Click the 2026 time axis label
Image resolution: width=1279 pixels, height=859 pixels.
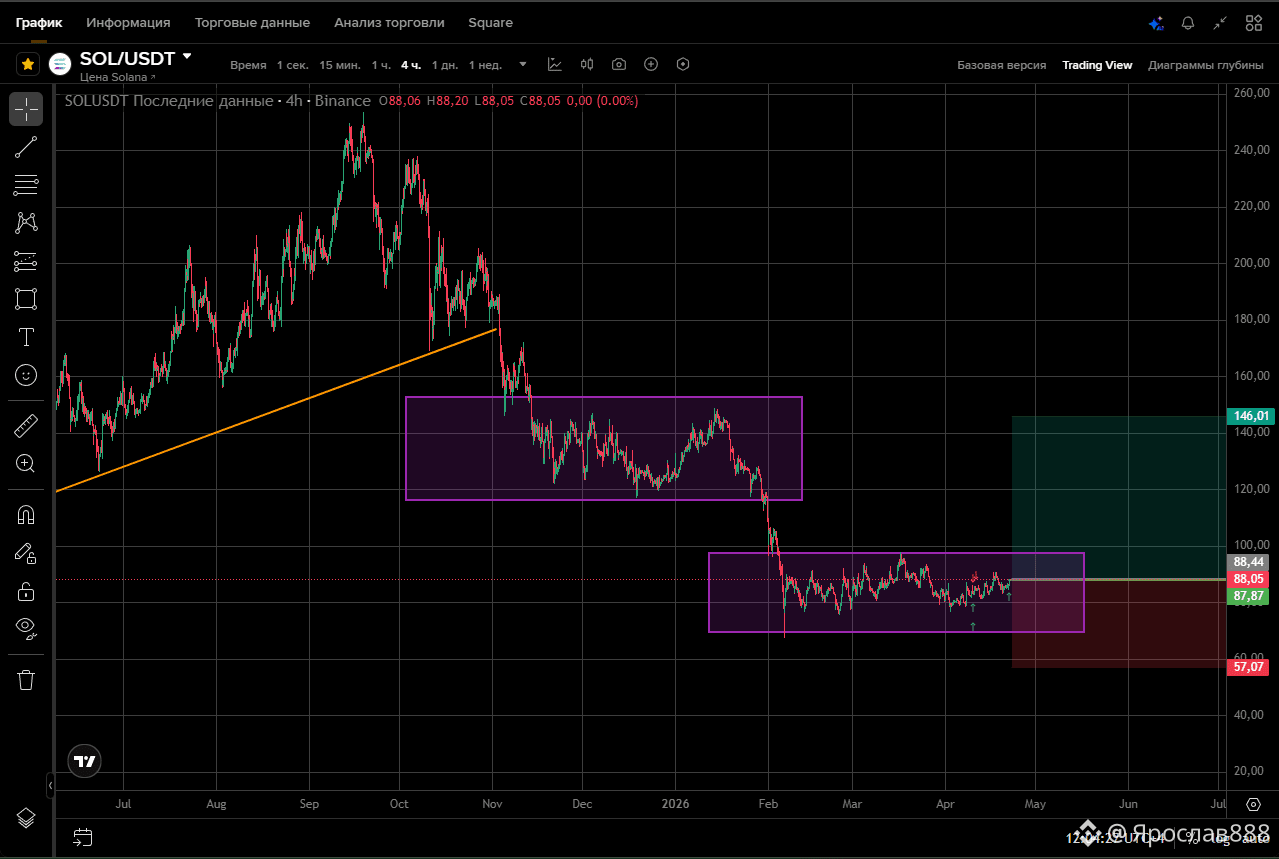(x=676, y=803)
